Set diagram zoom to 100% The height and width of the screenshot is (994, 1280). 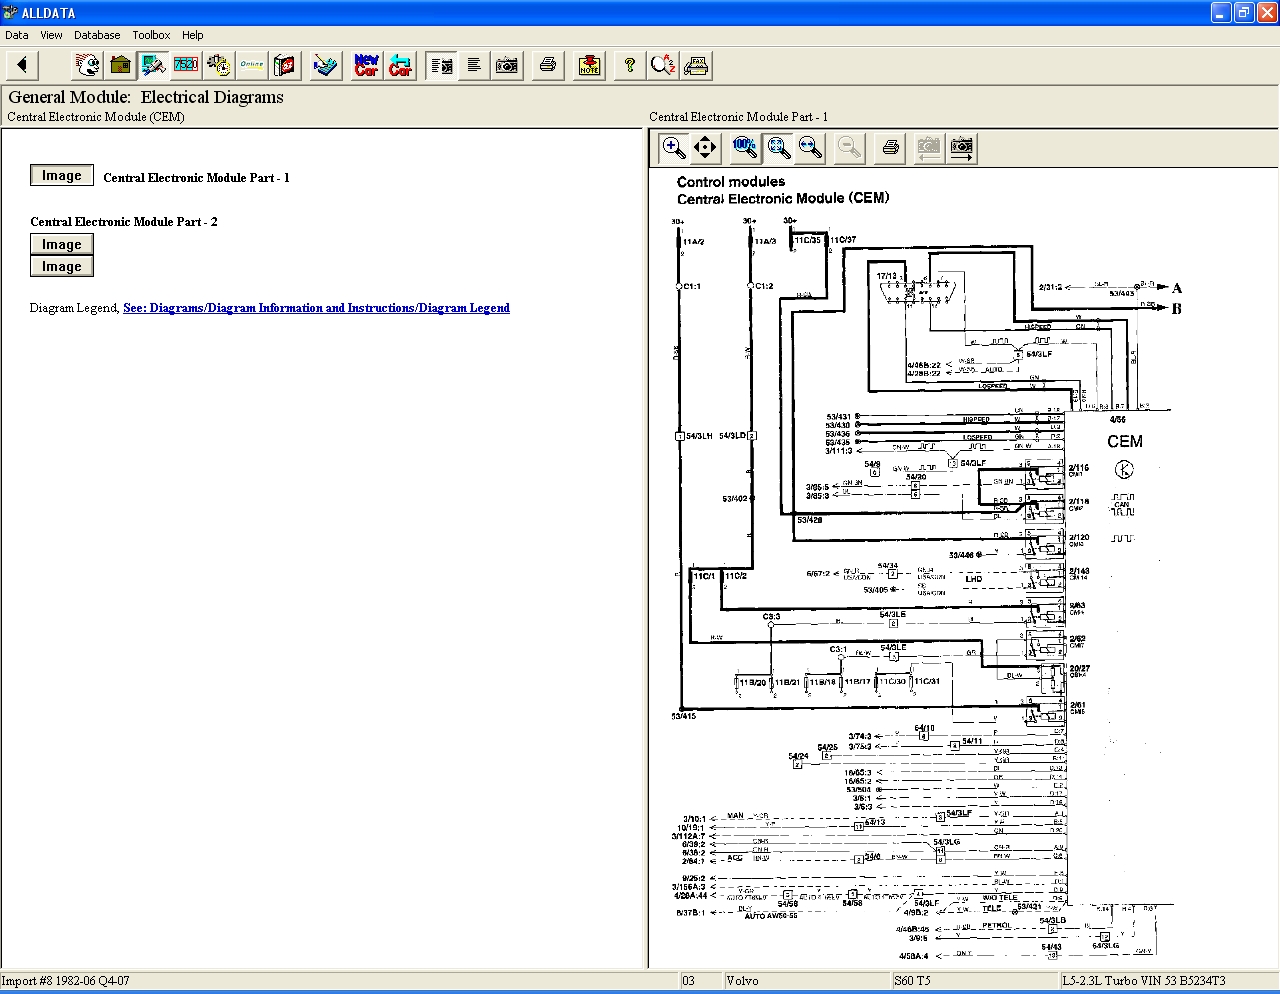[744, 148]
